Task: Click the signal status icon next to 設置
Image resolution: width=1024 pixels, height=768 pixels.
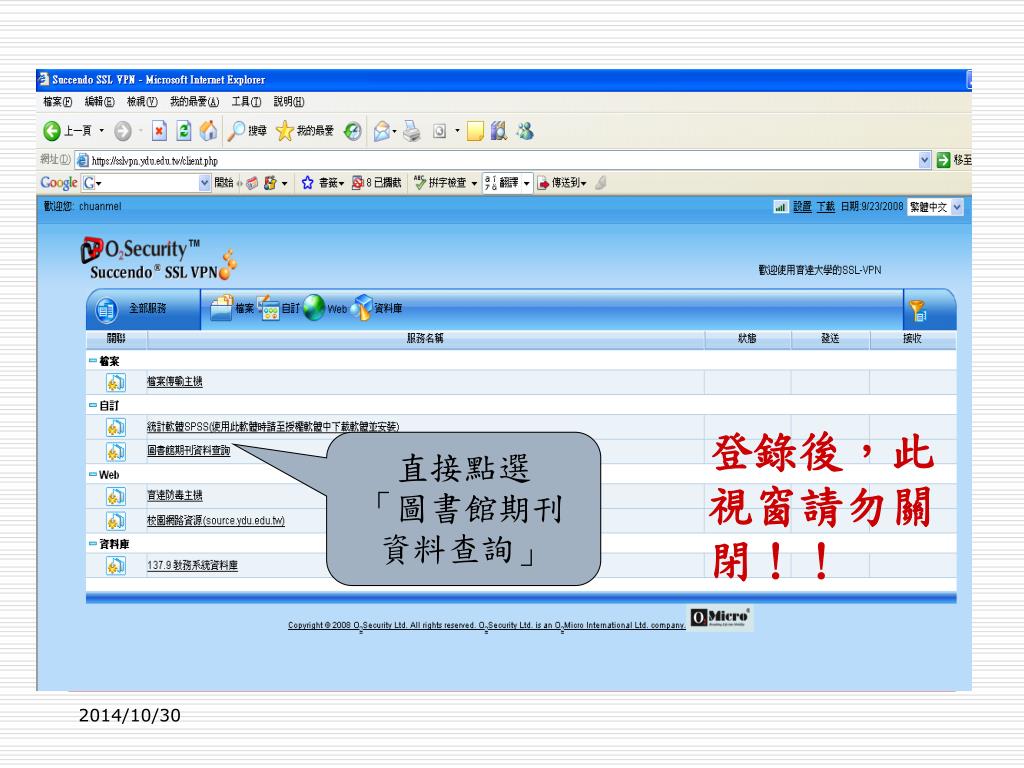Action: click(780, 207)
